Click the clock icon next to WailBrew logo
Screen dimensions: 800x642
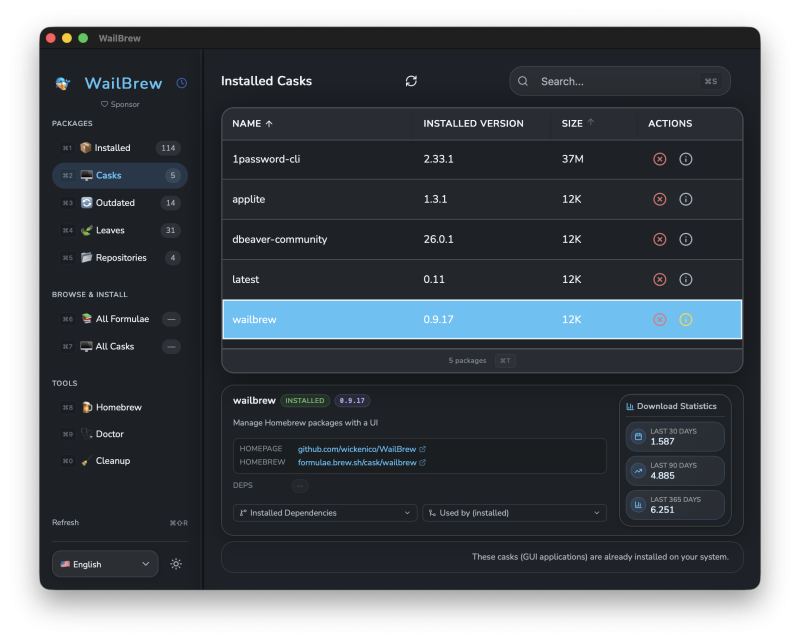coord(182,83)
